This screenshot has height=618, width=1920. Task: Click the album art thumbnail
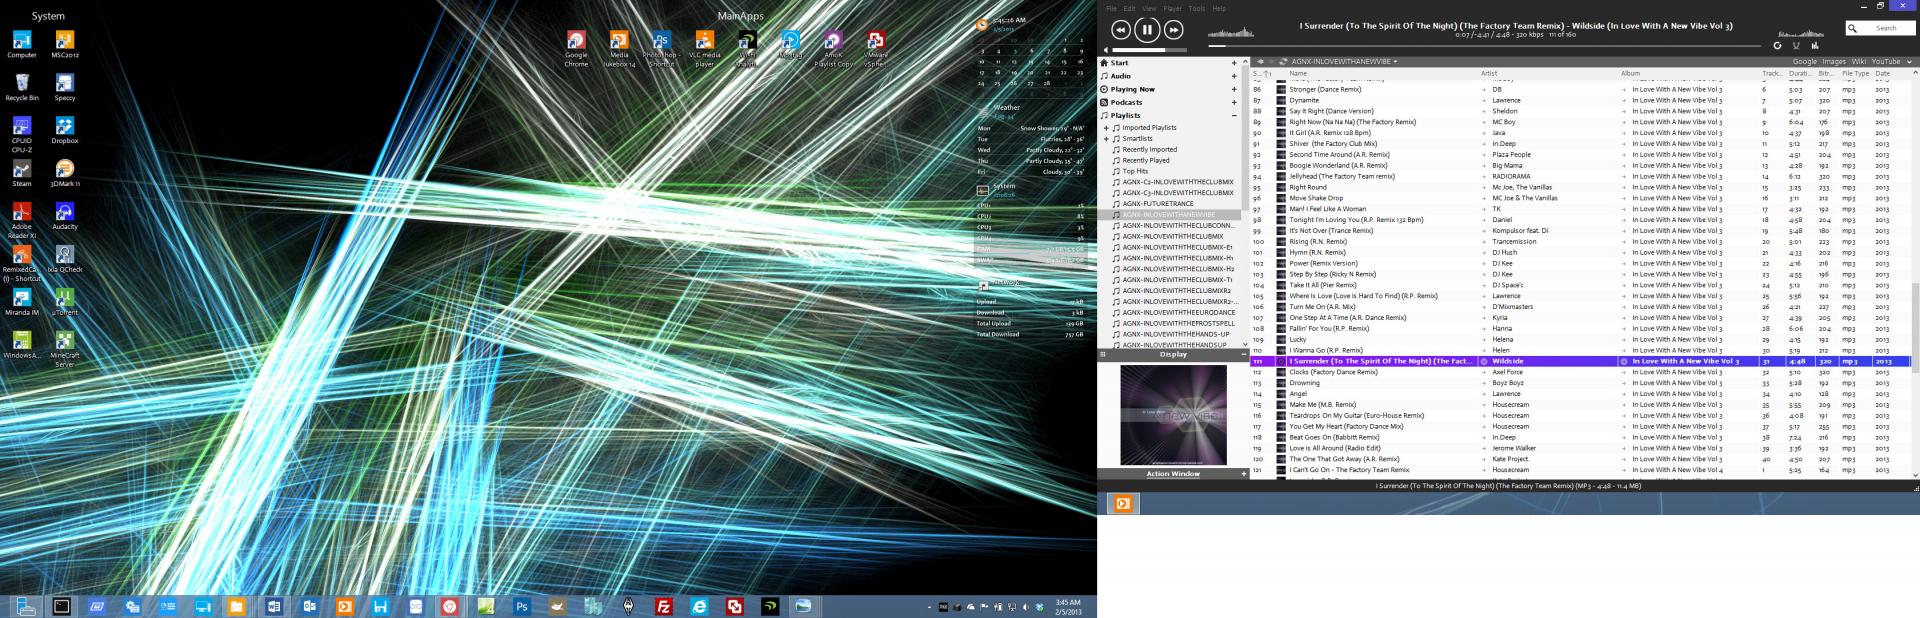pos(1173,414)
